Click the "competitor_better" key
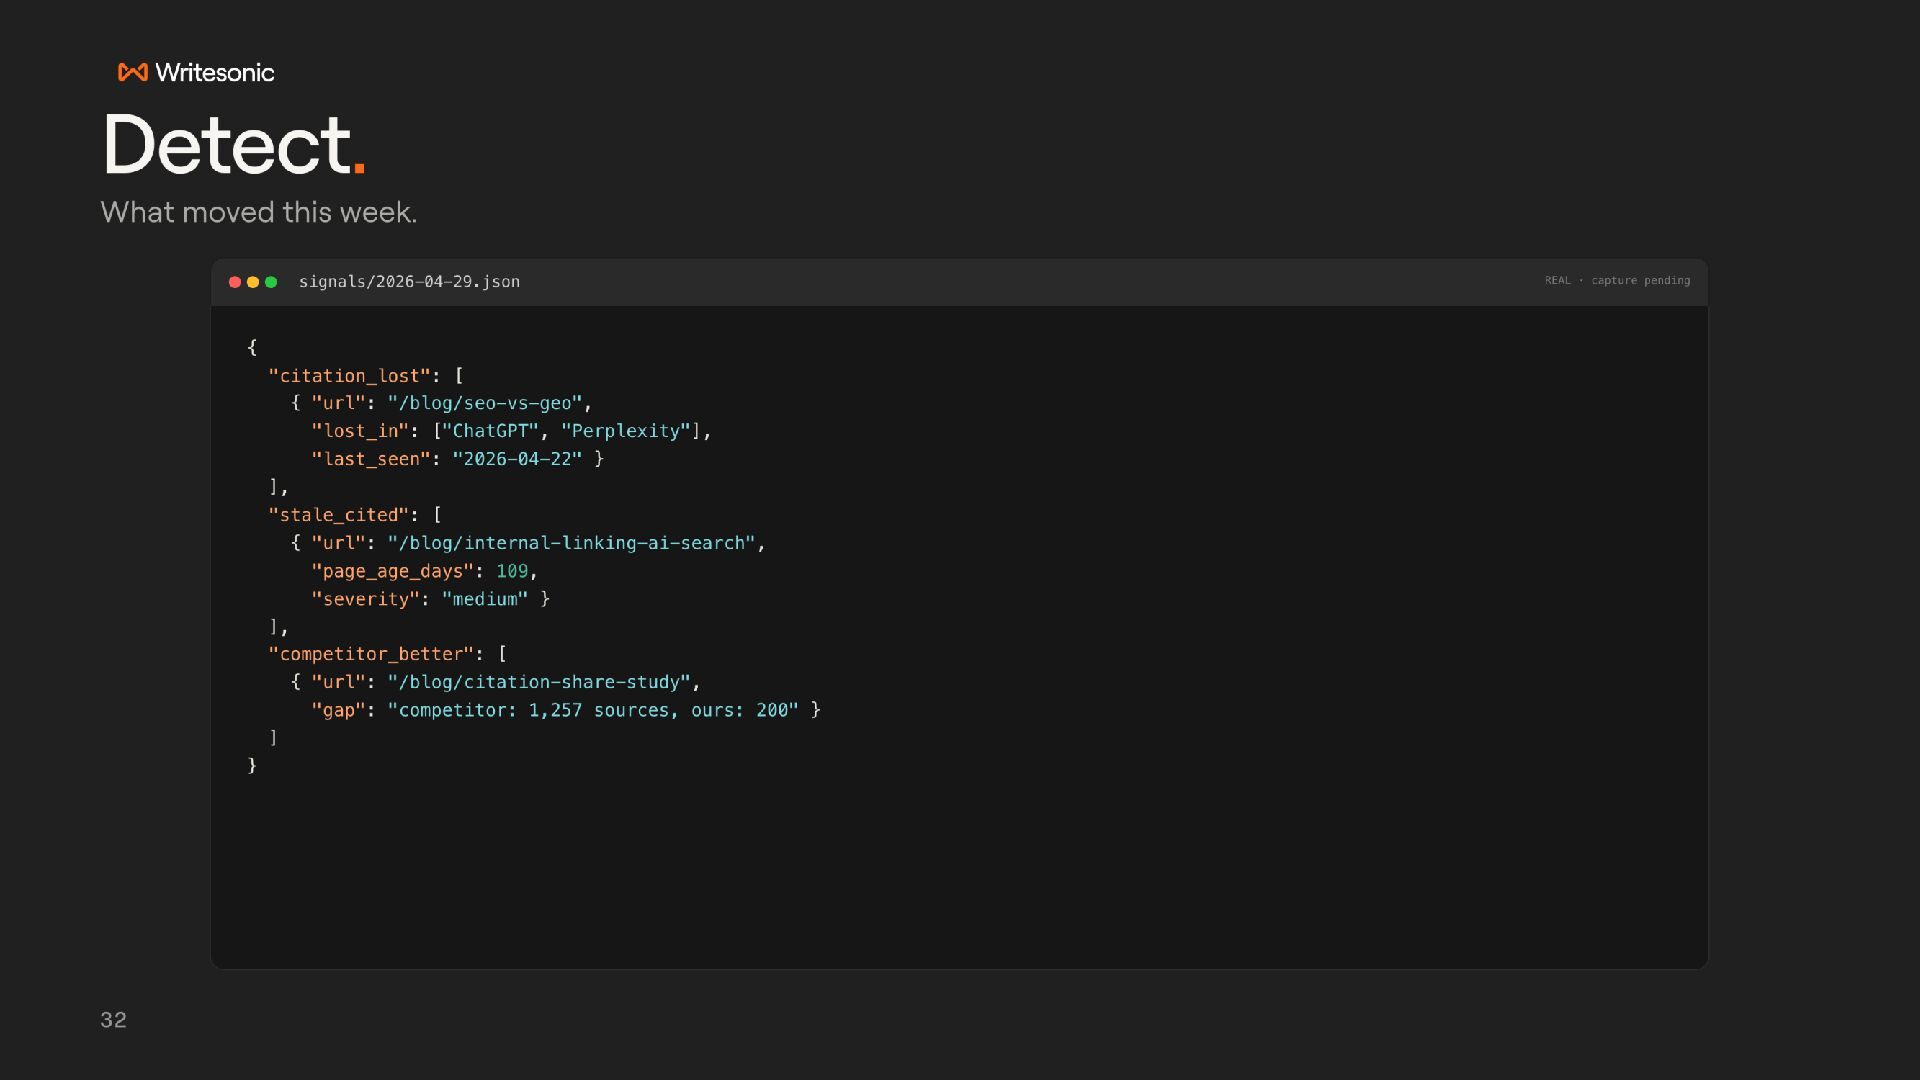This screenshot has height=1080, width=1920. coord(370,654)
